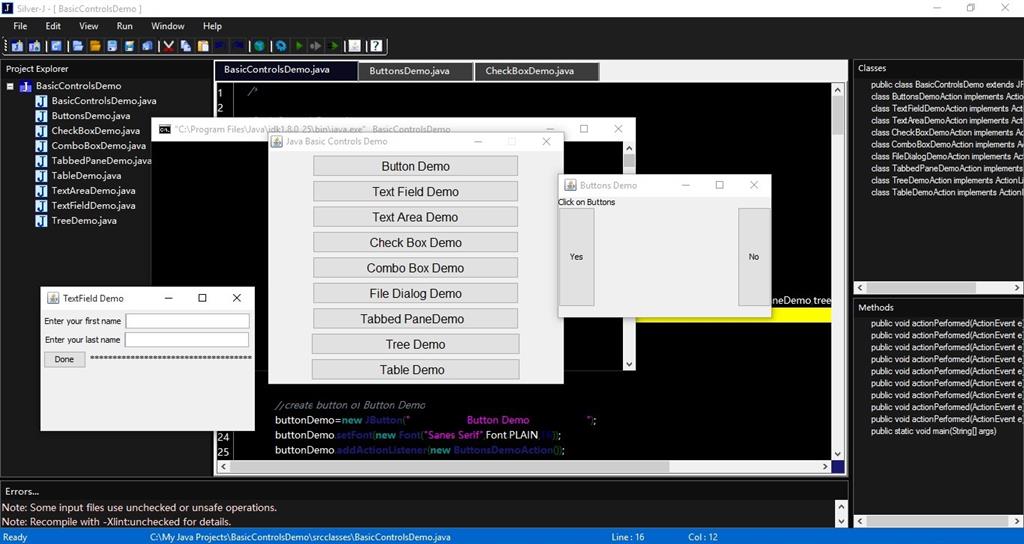Open ComboBoxDemo.java in Project Explorer
This screenshot has width=1024, height=544.
(98, 146)
